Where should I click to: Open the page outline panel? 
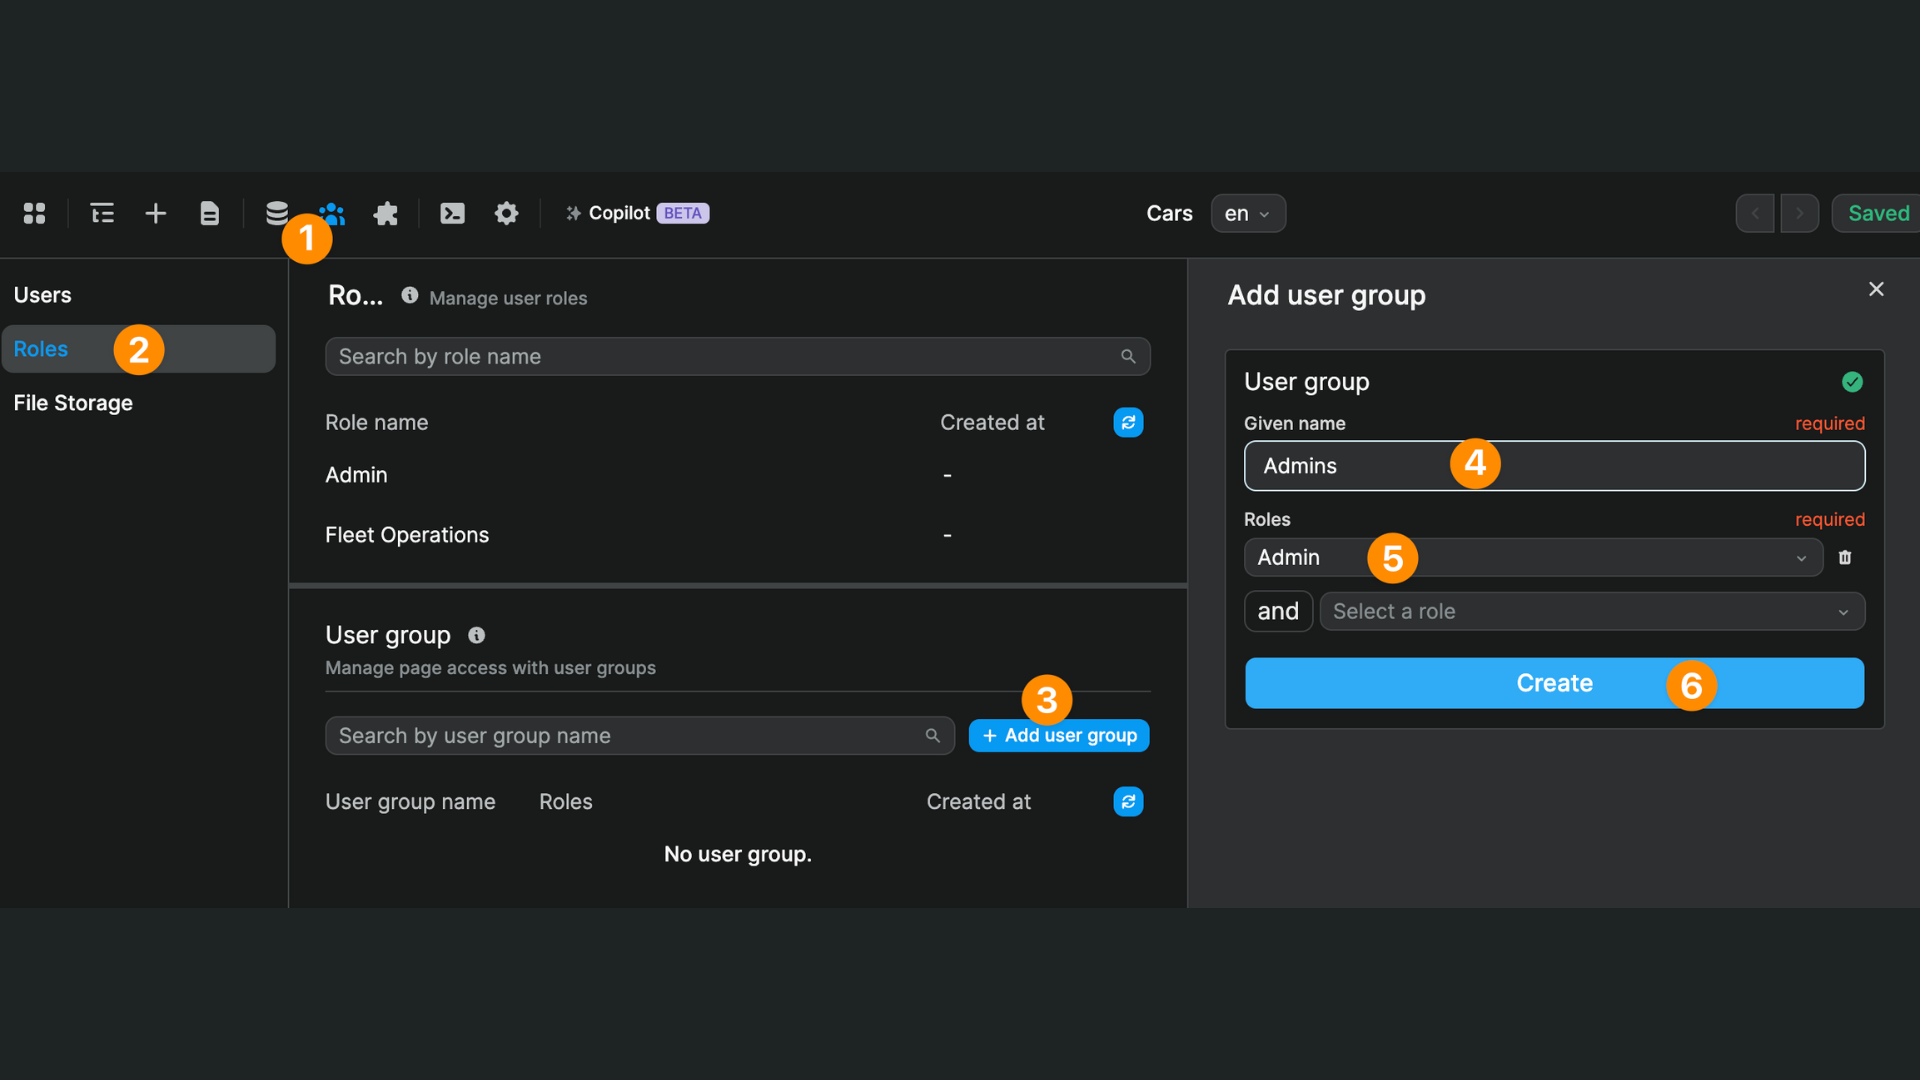point(102,213)
